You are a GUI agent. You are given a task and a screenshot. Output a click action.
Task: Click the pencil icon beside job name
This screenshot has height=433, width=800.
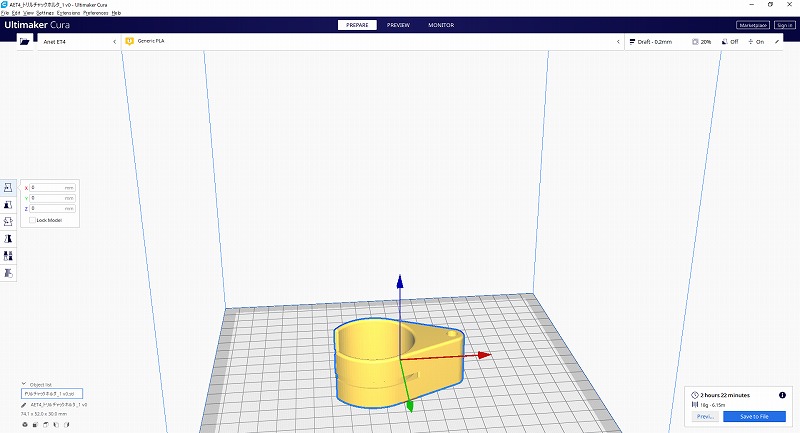[x=24, y=404]
